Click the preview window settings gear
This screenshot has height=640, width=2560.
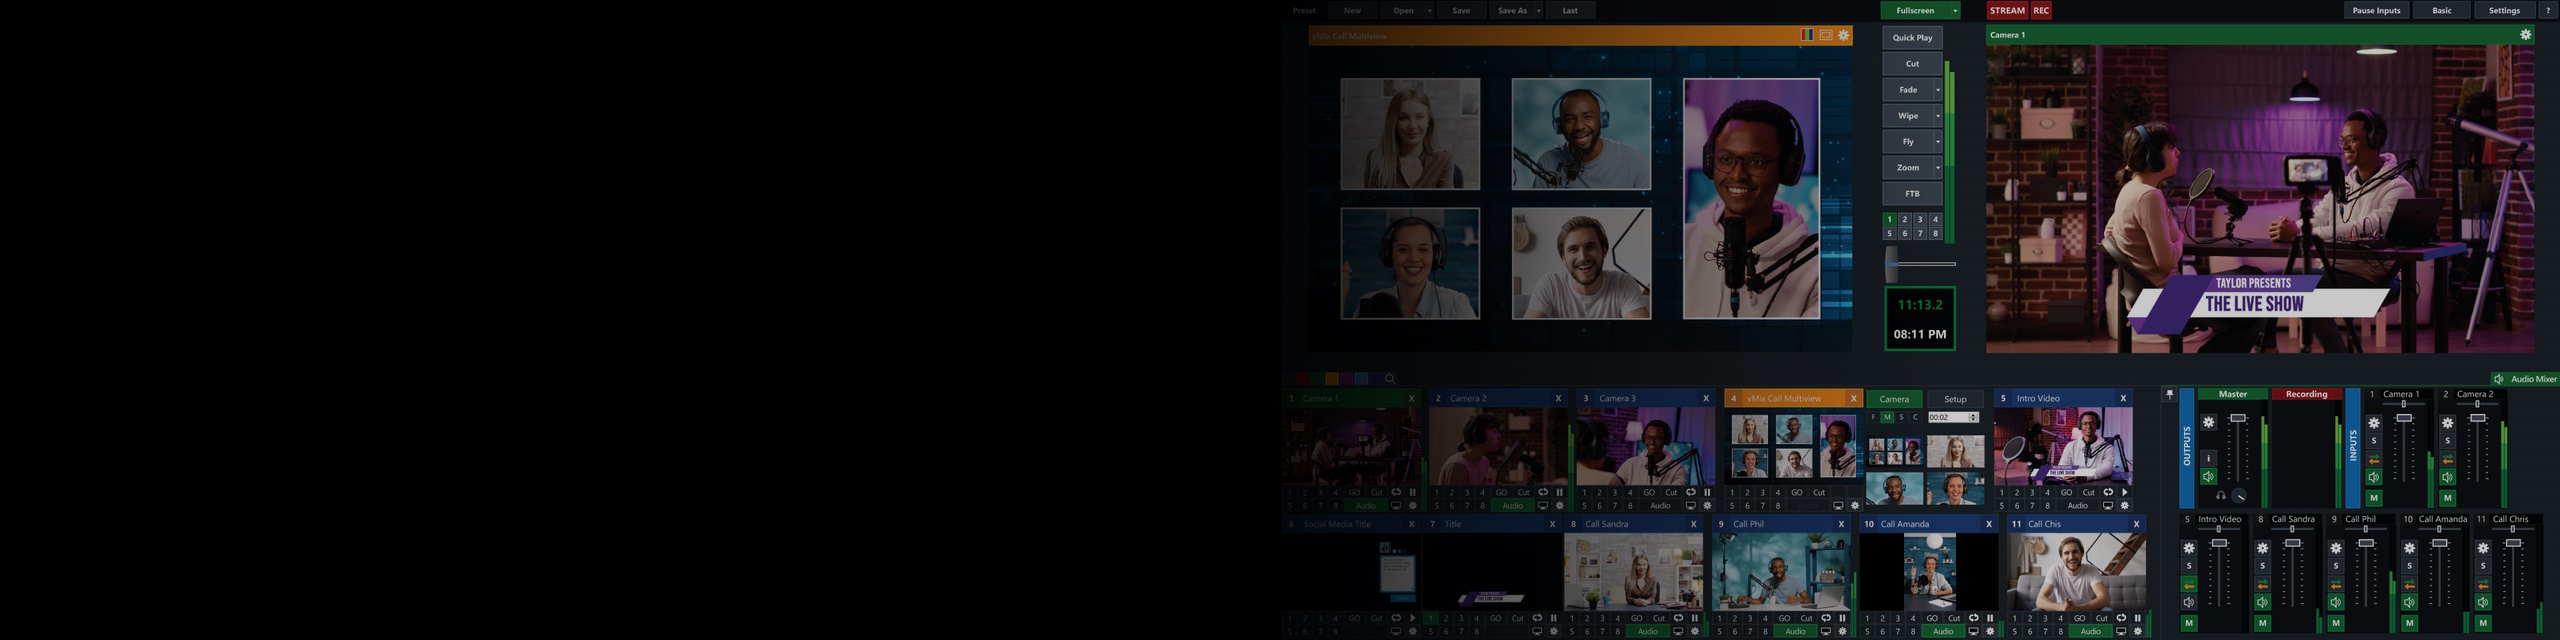tap(1844, 35)
